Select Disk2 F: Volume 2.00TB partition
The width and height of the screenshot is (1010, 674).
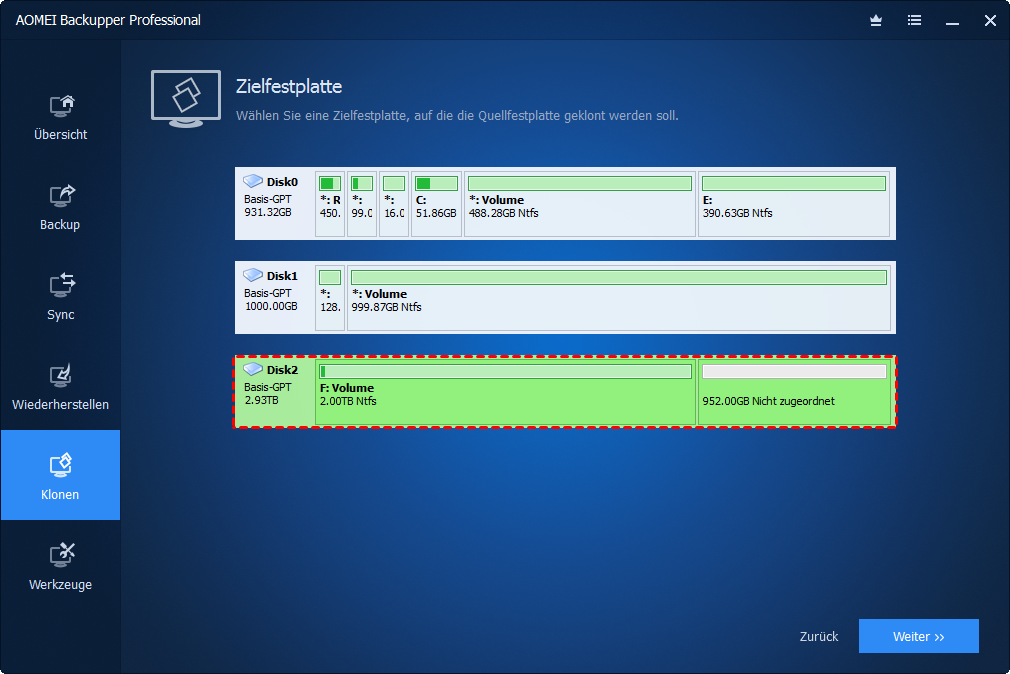coord(506,392)
